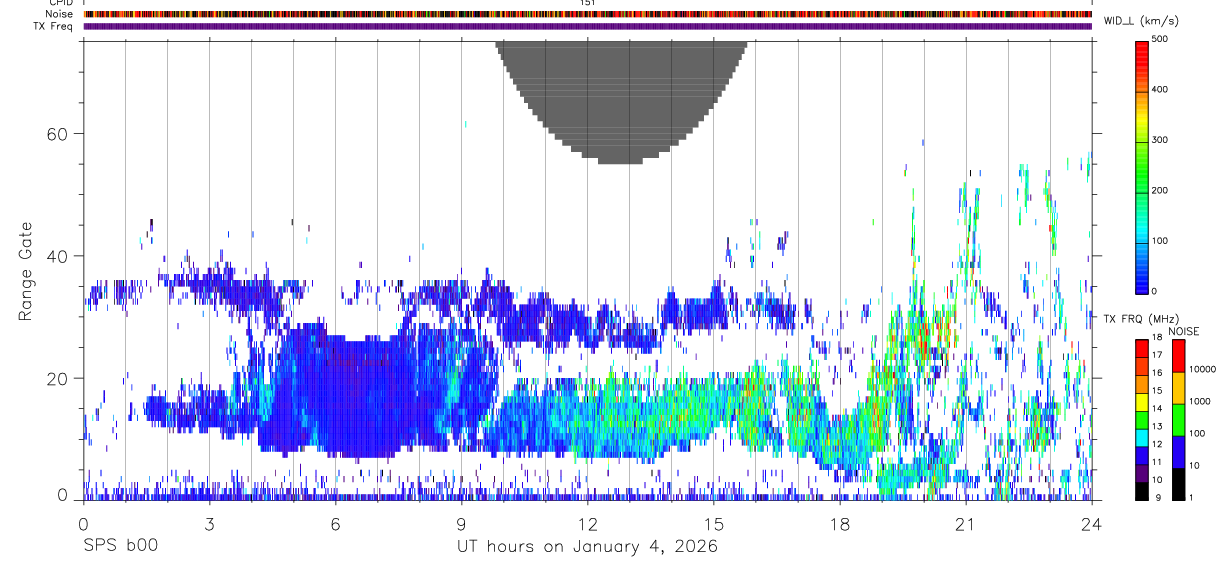This screenshot has height=567, width=1228.
Task: Click the red segment of the NOISE colorbar
Action: (1177, 356)
